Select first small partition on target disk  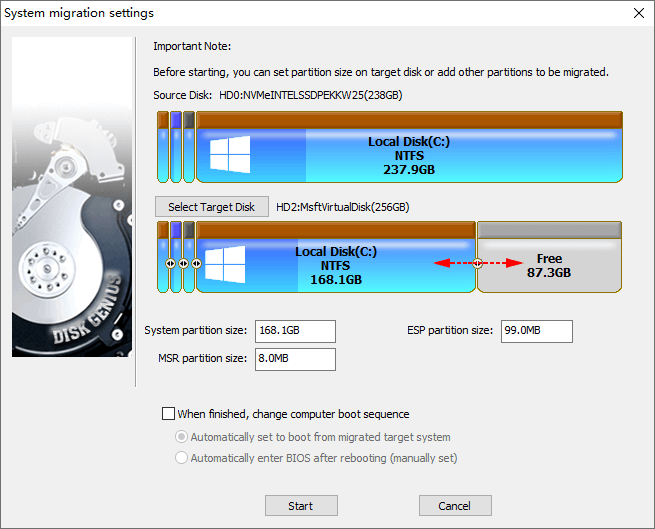click(162, 257)
